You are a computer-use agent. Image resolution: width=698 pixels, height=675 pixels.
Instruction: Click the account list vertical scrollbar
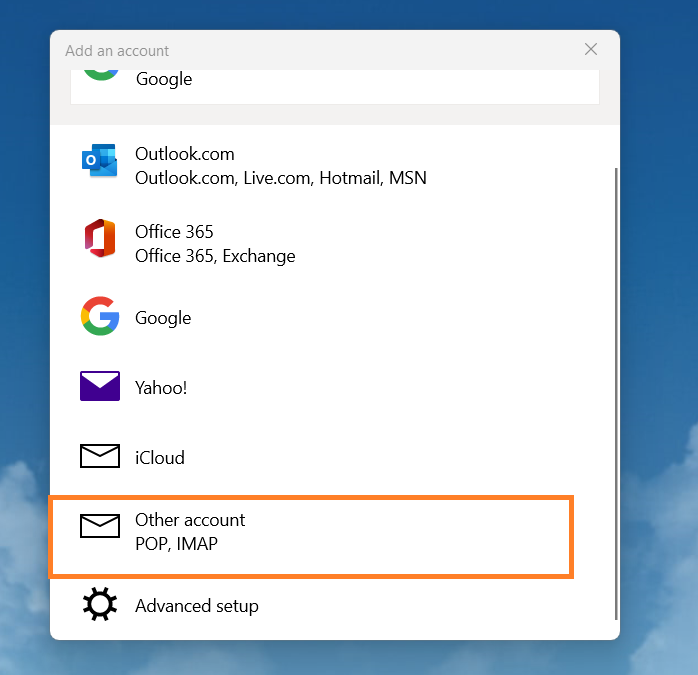[616, 394]
